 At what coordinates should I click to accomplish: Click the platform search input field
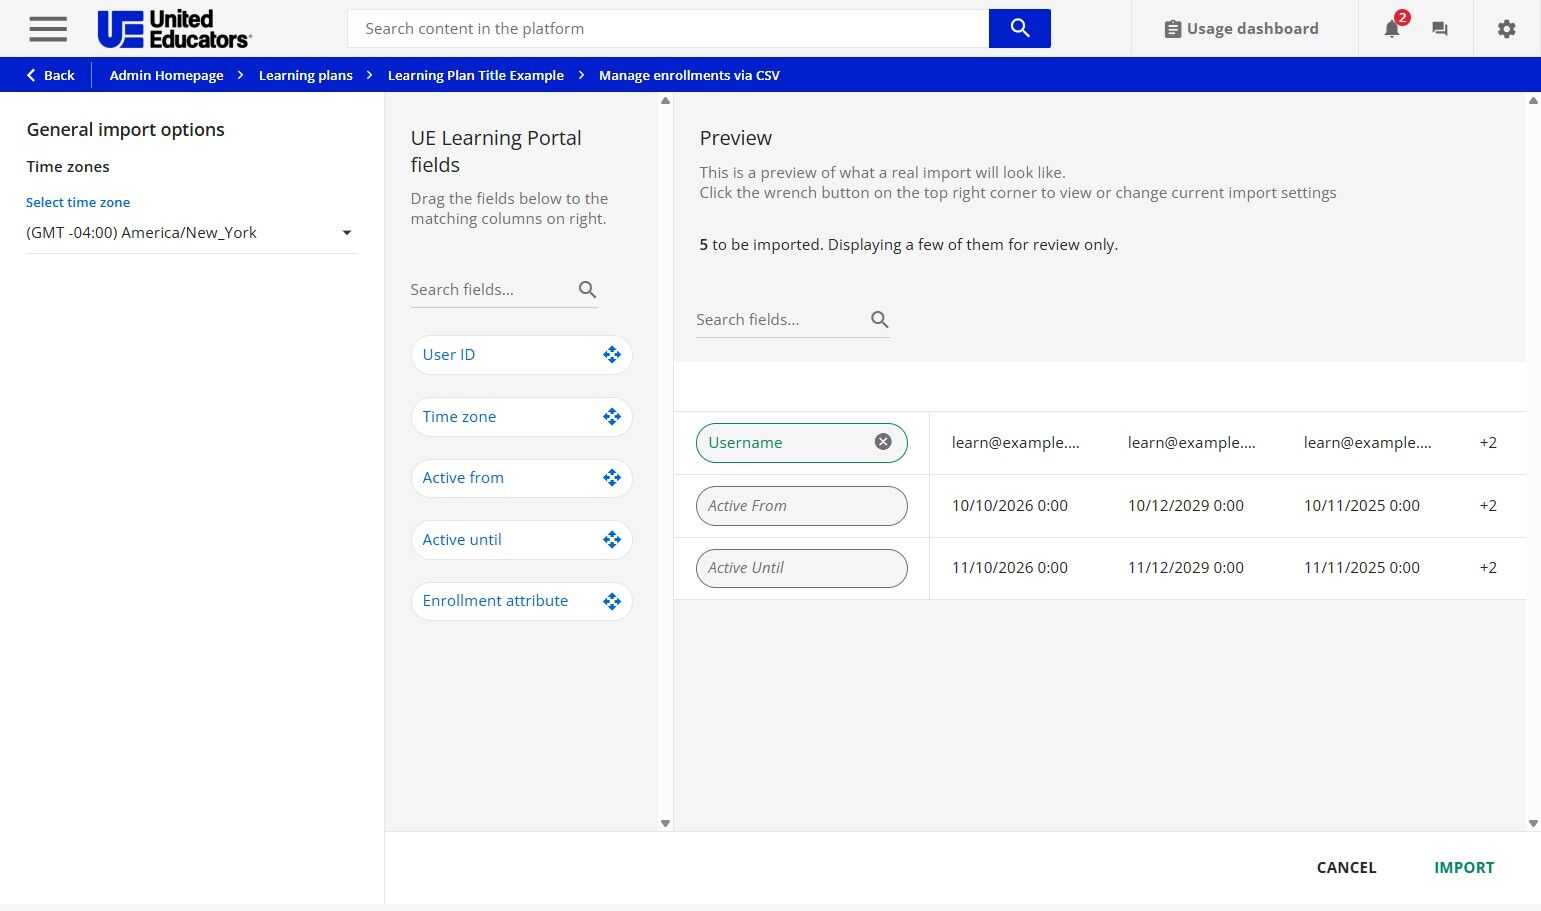667,29
